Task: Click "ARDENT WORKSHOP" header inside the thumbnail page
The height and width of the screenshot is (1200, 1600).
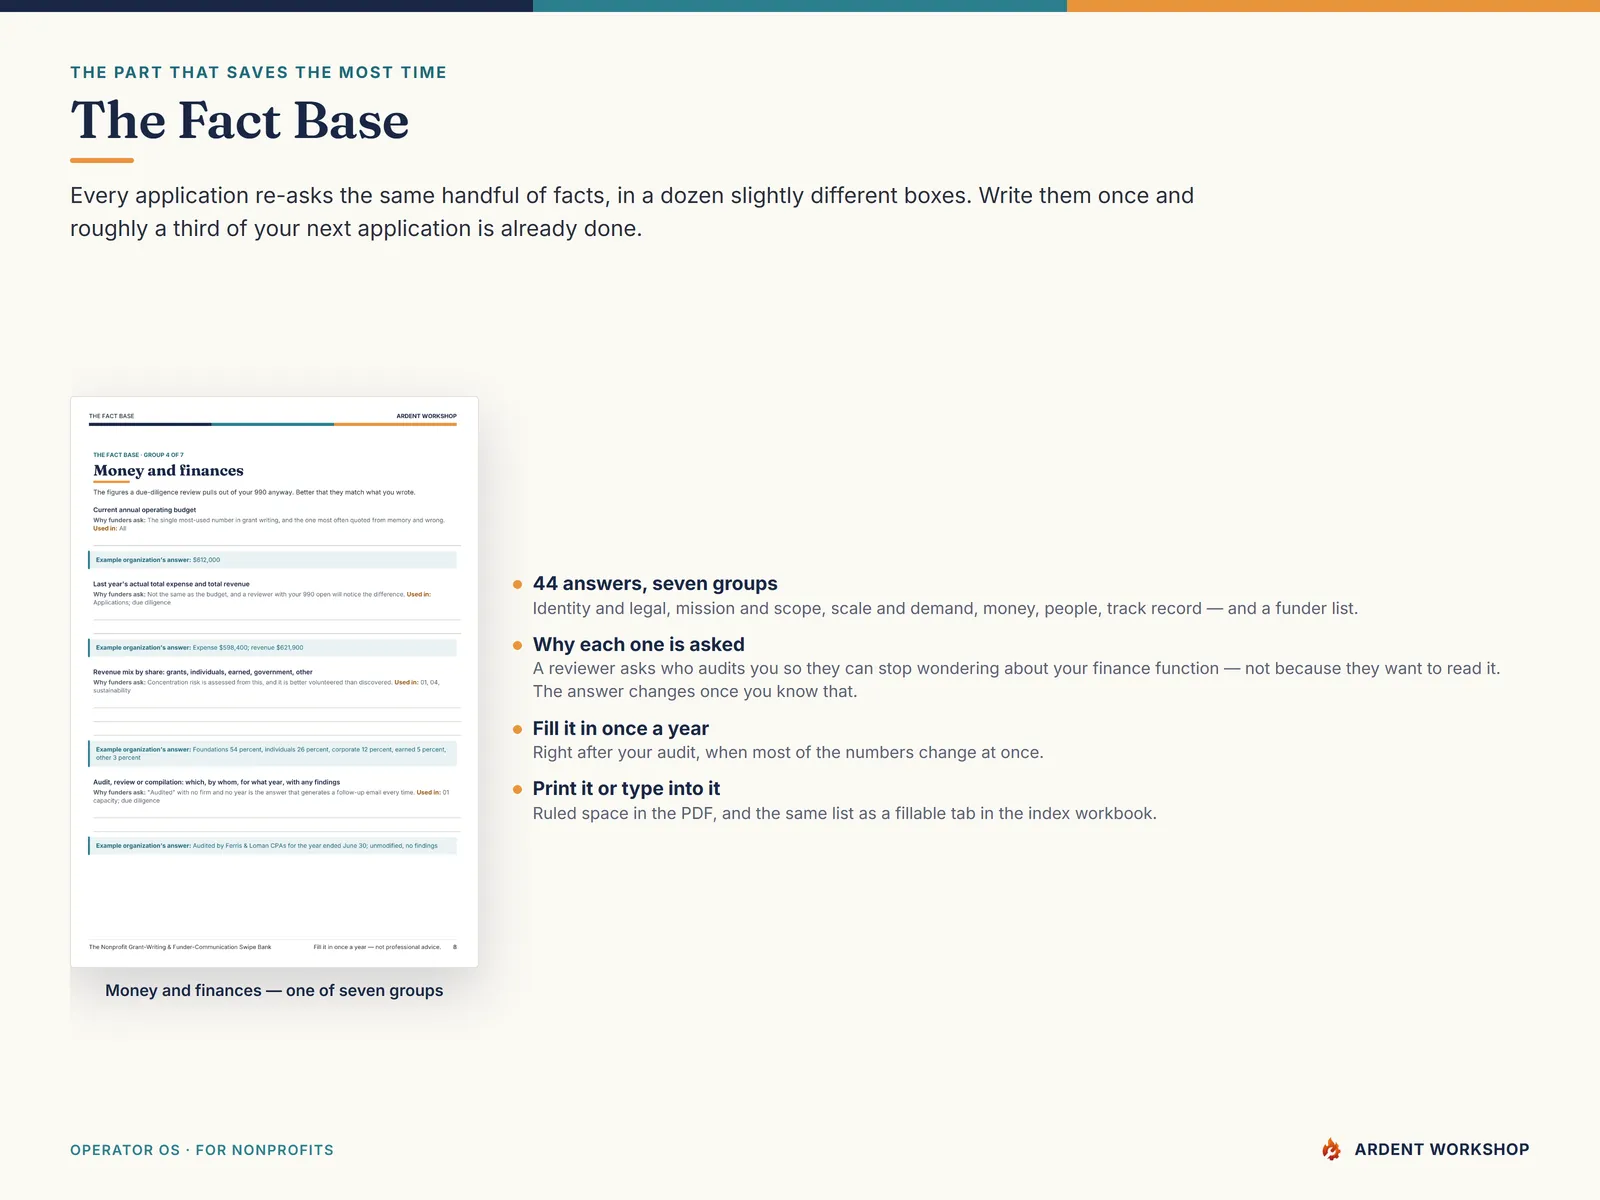Action: 427,416
